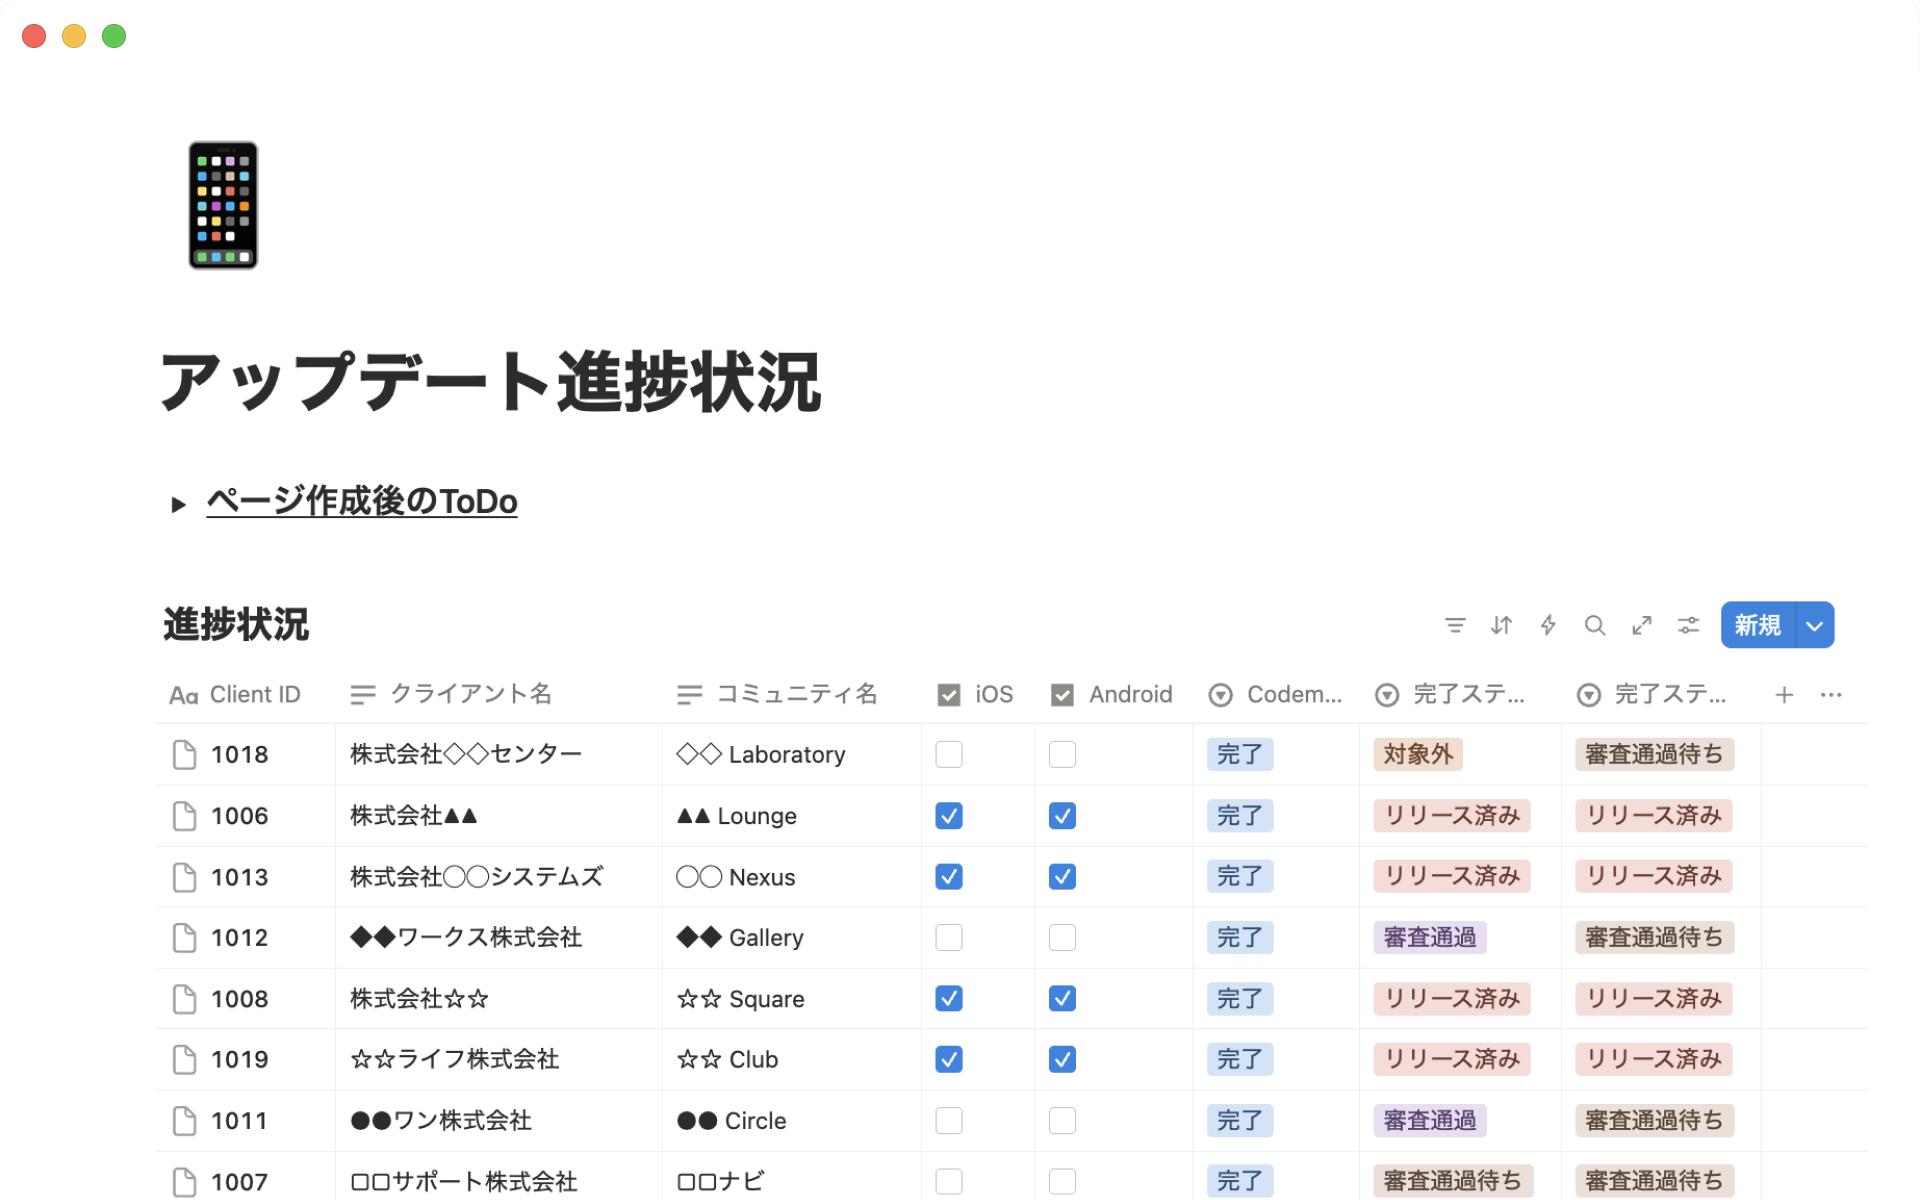Add a new property with the plus icon

coord(1784,694)
